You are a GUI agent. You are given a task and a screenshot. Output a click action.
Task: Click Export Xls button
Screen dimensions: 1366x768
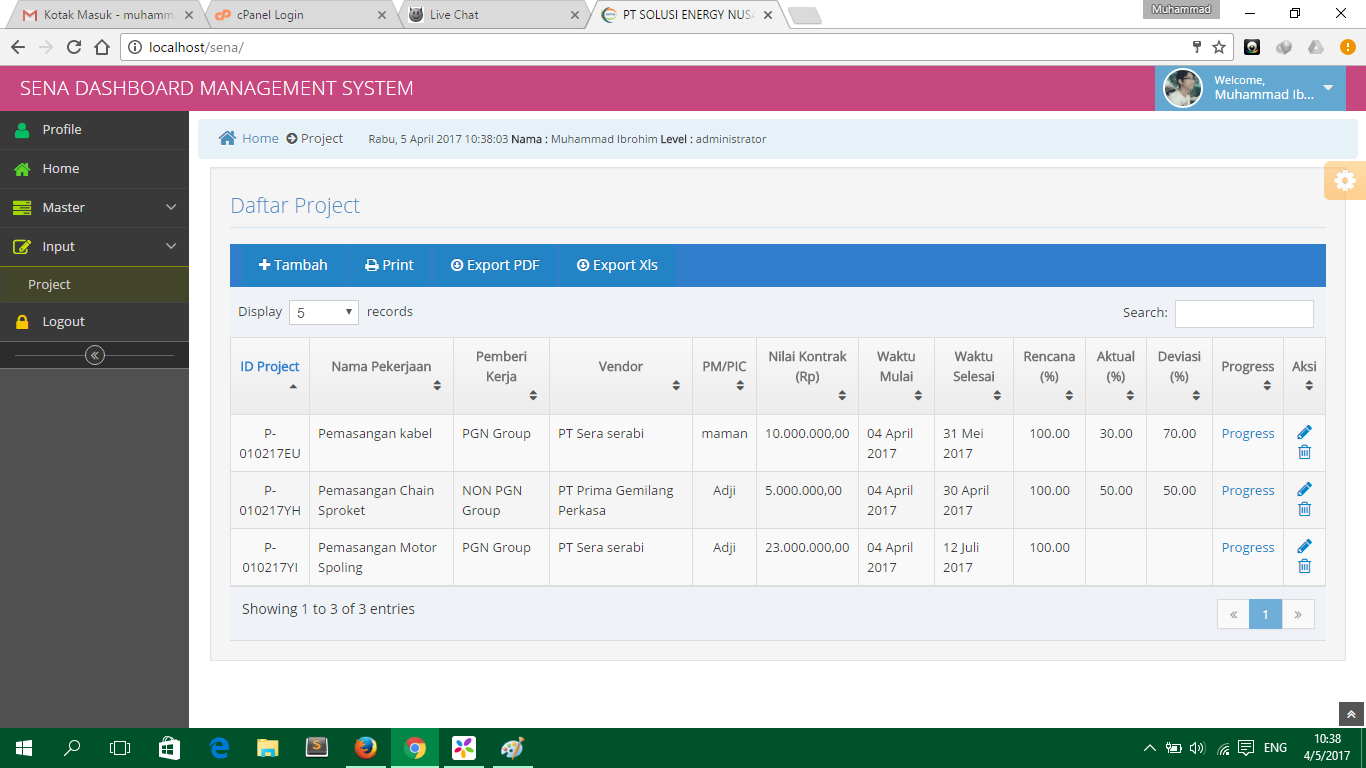617,265
